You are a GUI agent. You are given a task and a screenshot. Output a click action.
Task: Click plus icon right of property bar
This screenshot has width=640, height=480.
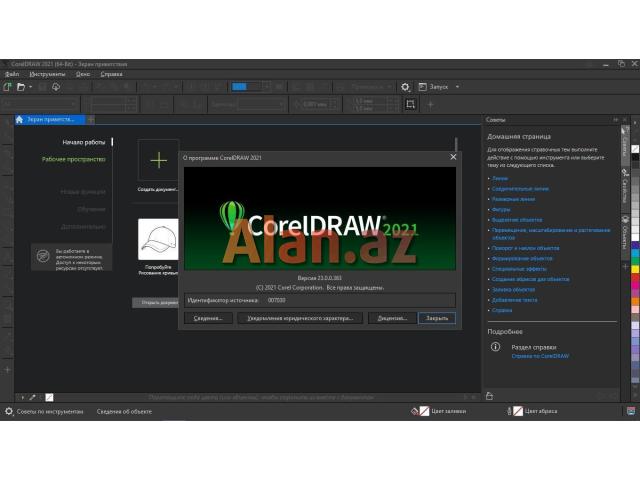point(430,104)
